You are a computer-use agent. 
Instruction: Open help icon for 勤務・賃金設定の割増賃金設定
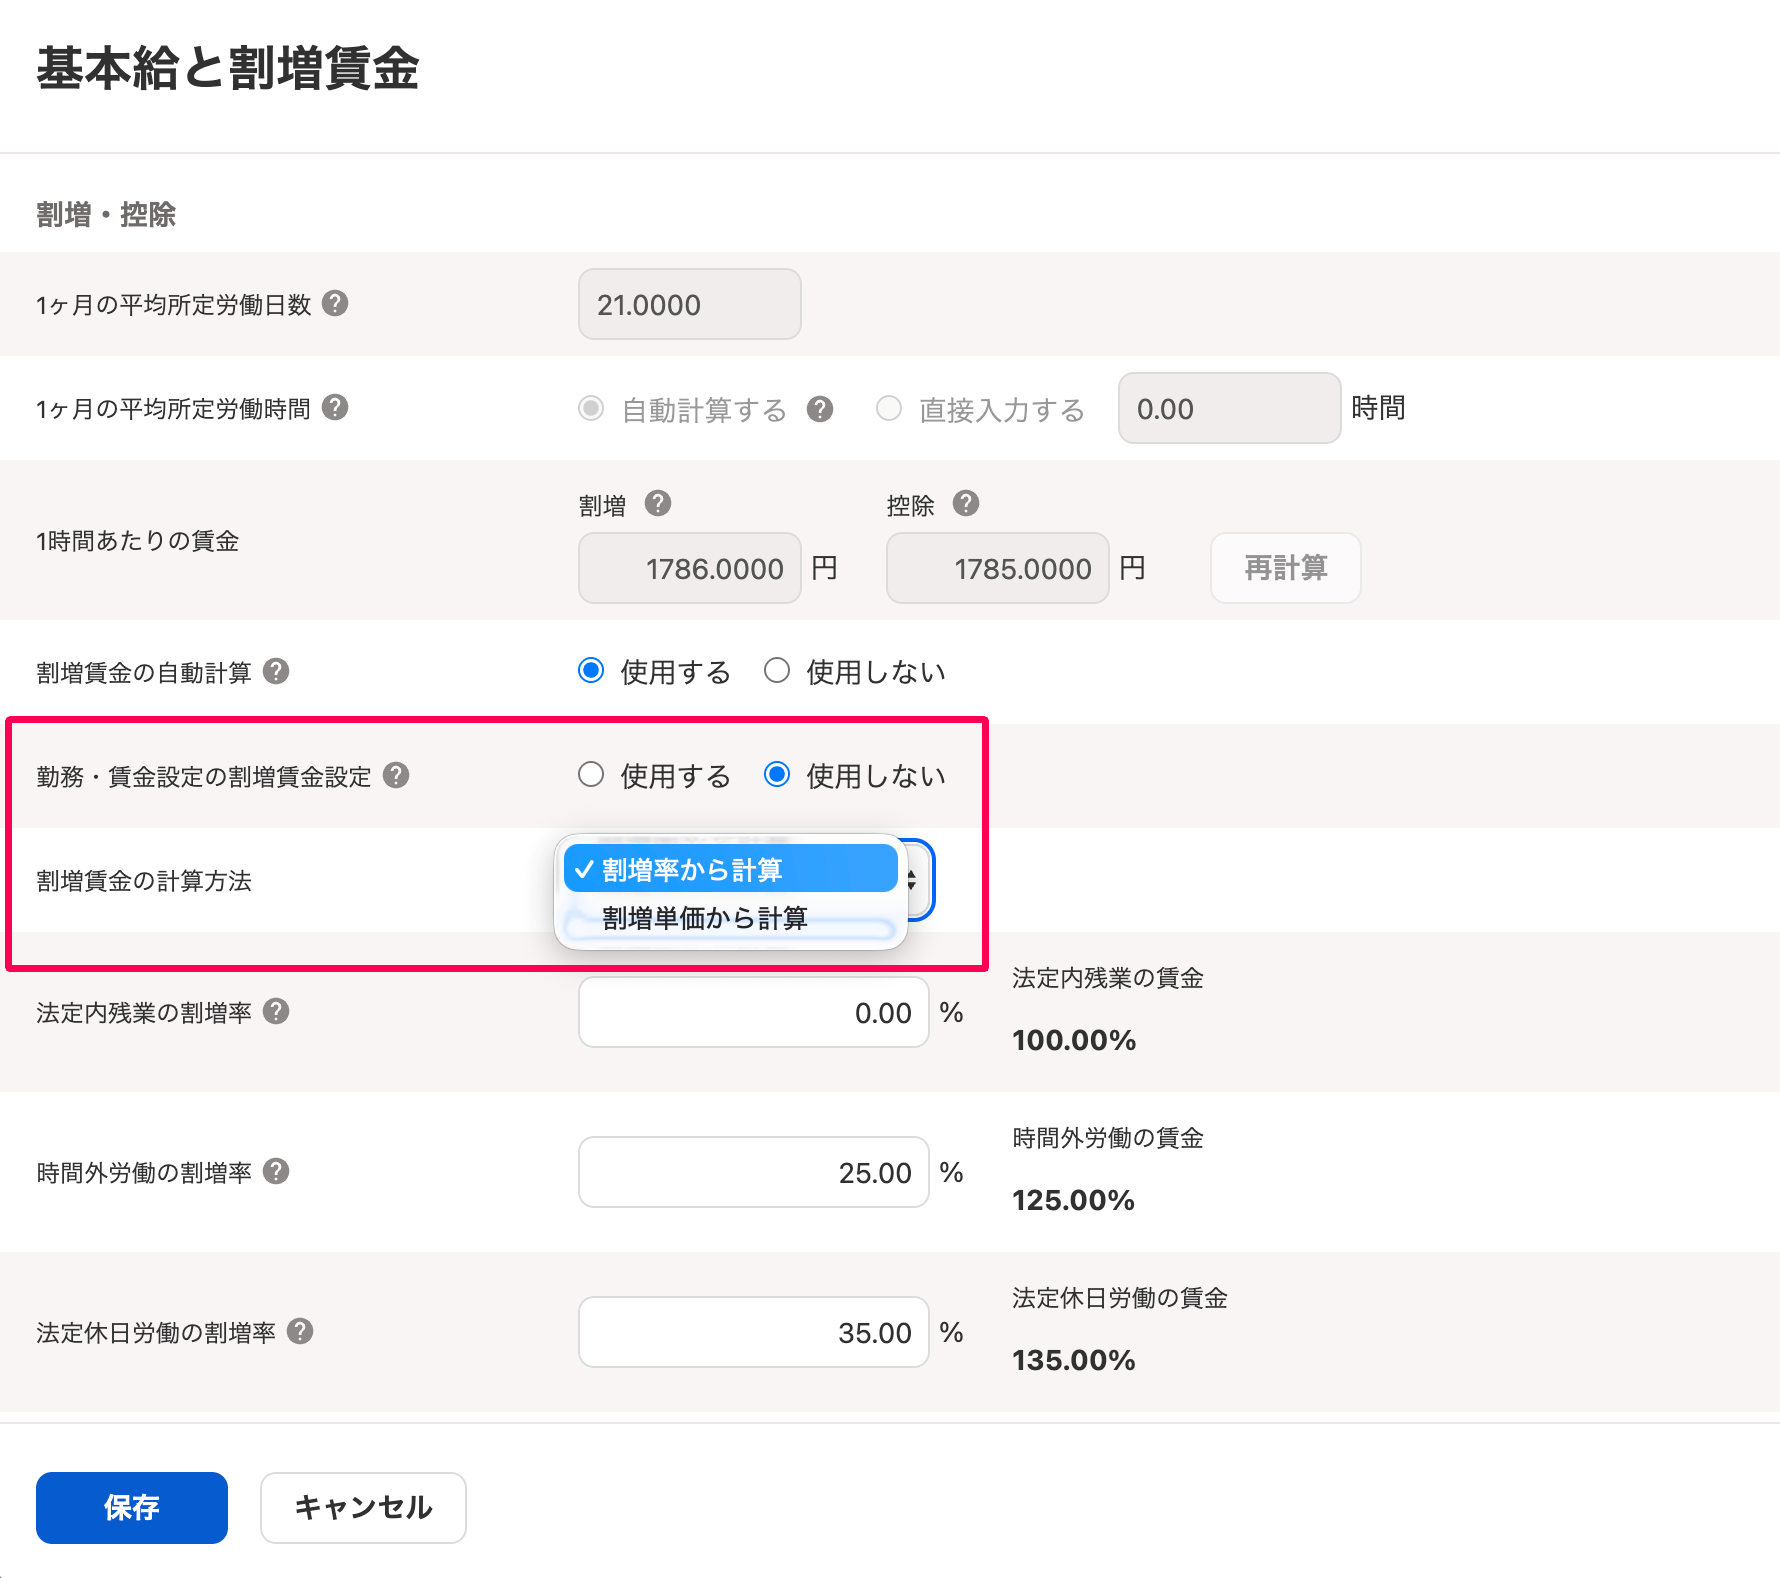(396, 775)
